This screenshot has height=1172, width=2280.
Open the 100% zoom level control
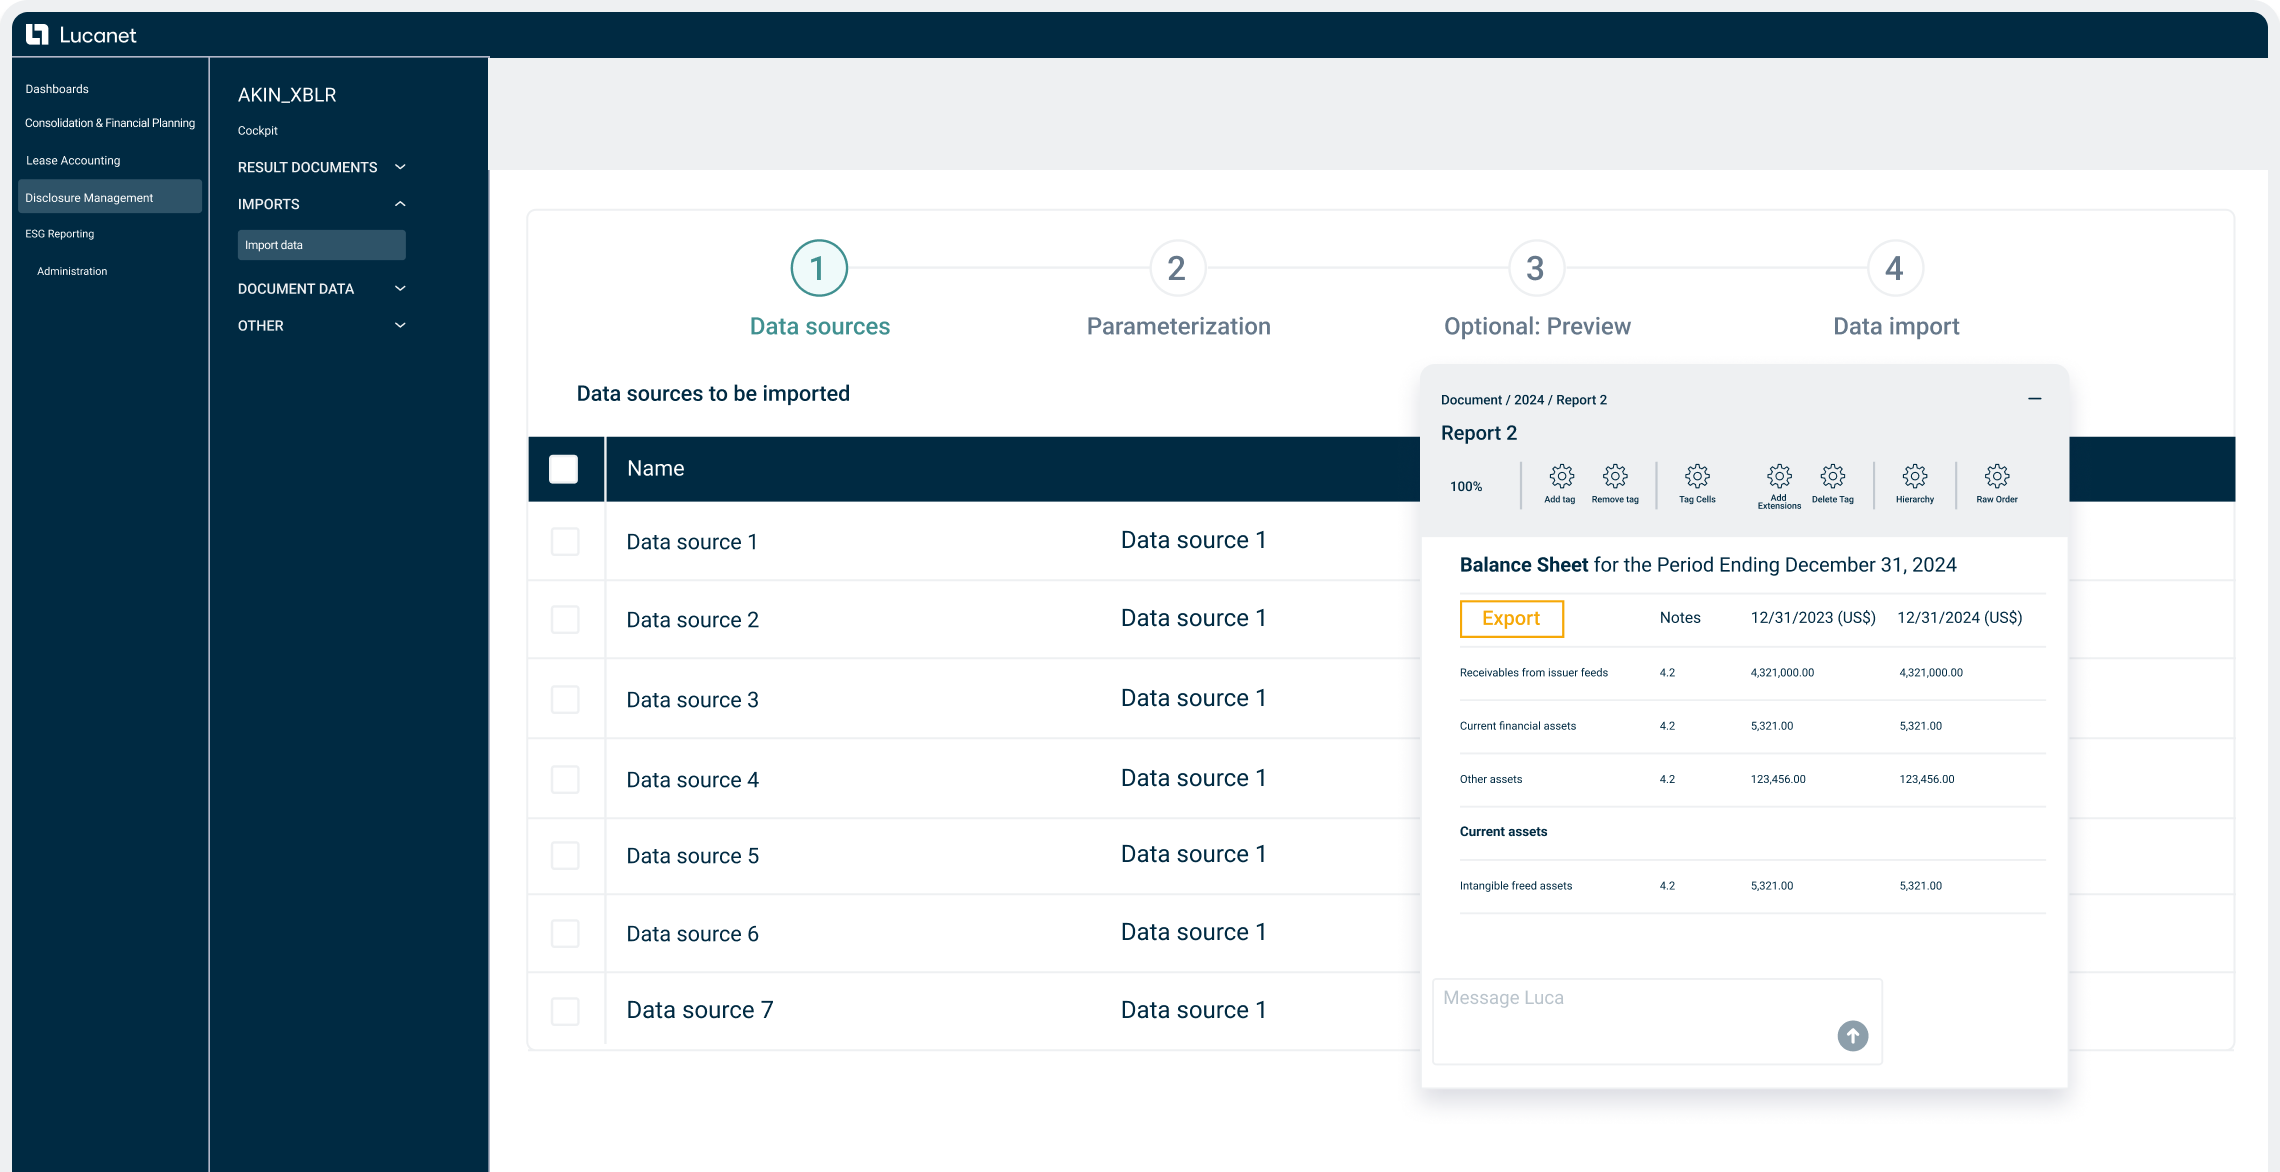(1466, 487)
